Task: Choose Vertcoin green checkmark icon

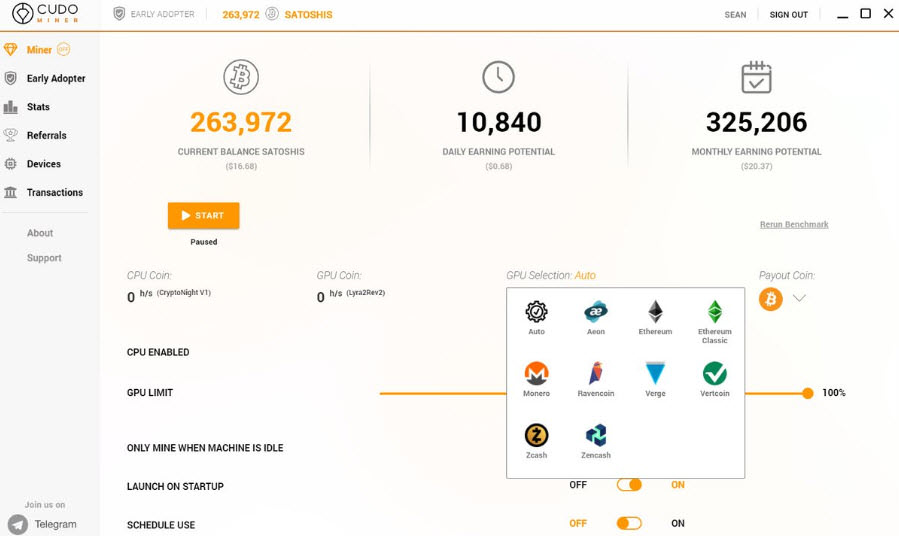Action: click(x=714, y=373)
